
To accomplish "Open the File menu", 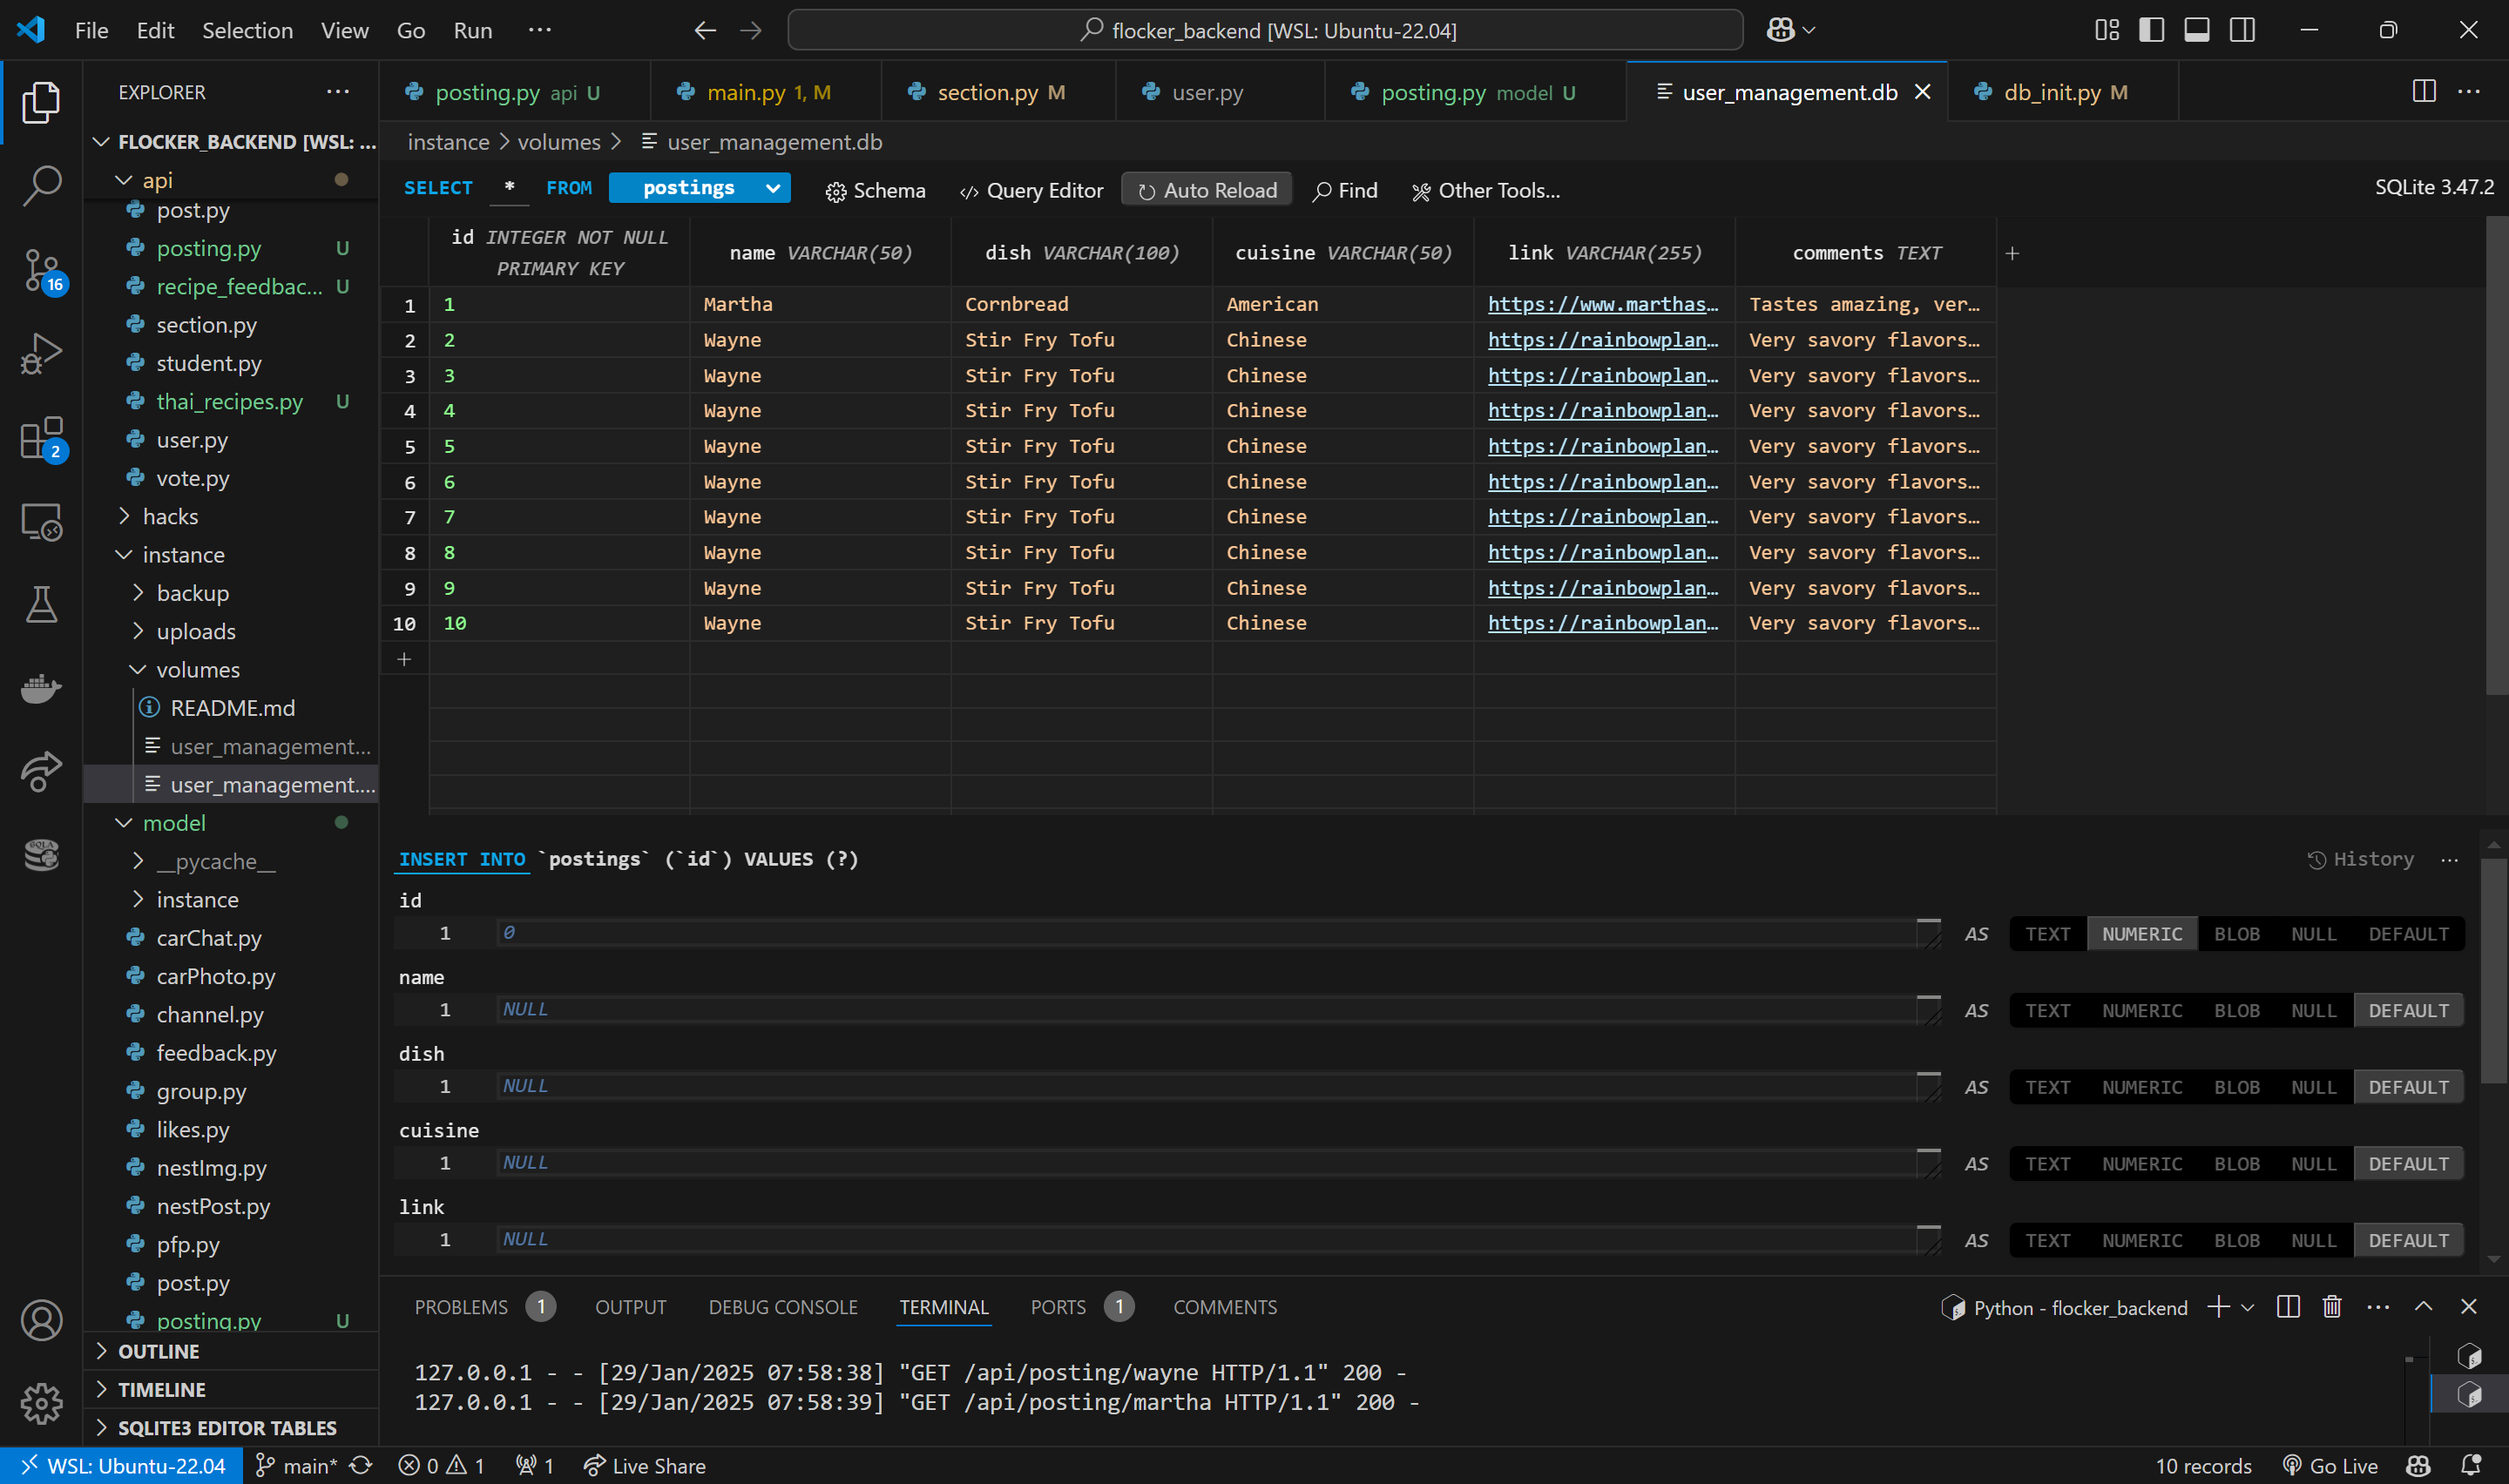I will [x=91, y=30].
